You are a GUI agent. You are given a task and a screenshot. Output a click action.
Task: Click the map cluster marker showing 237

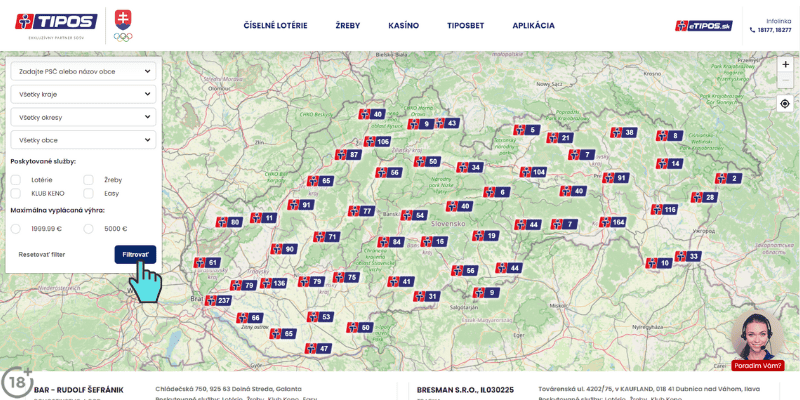click(x=218, y=301)
